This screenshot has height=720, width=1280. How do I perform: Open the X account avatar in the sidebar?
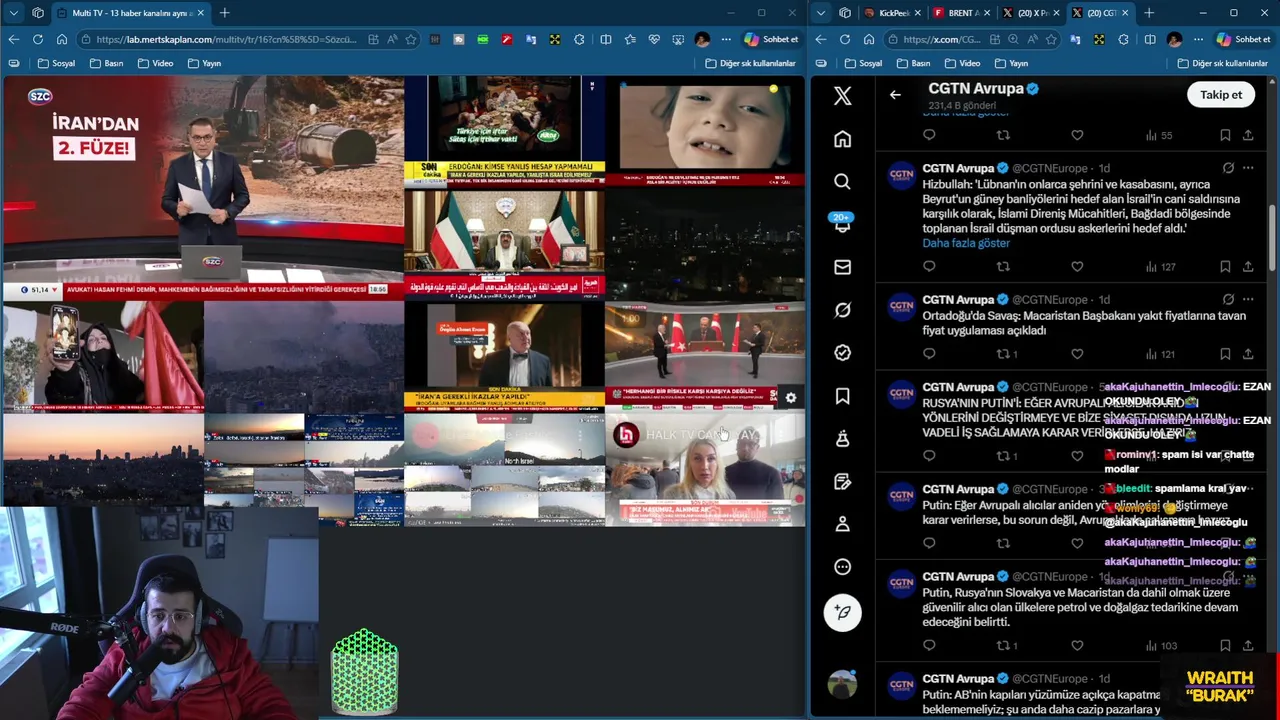(842, 684)
